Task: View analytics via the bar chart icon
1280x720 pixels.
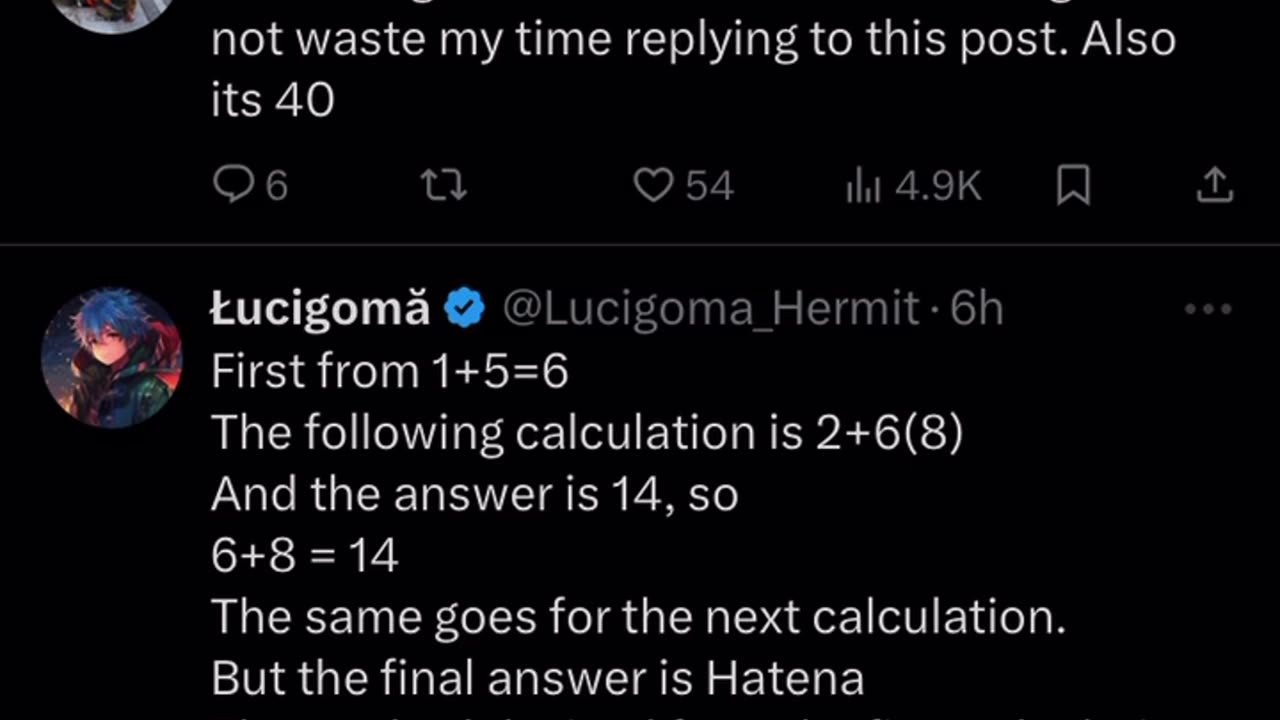Action: [x=862, y=186]
